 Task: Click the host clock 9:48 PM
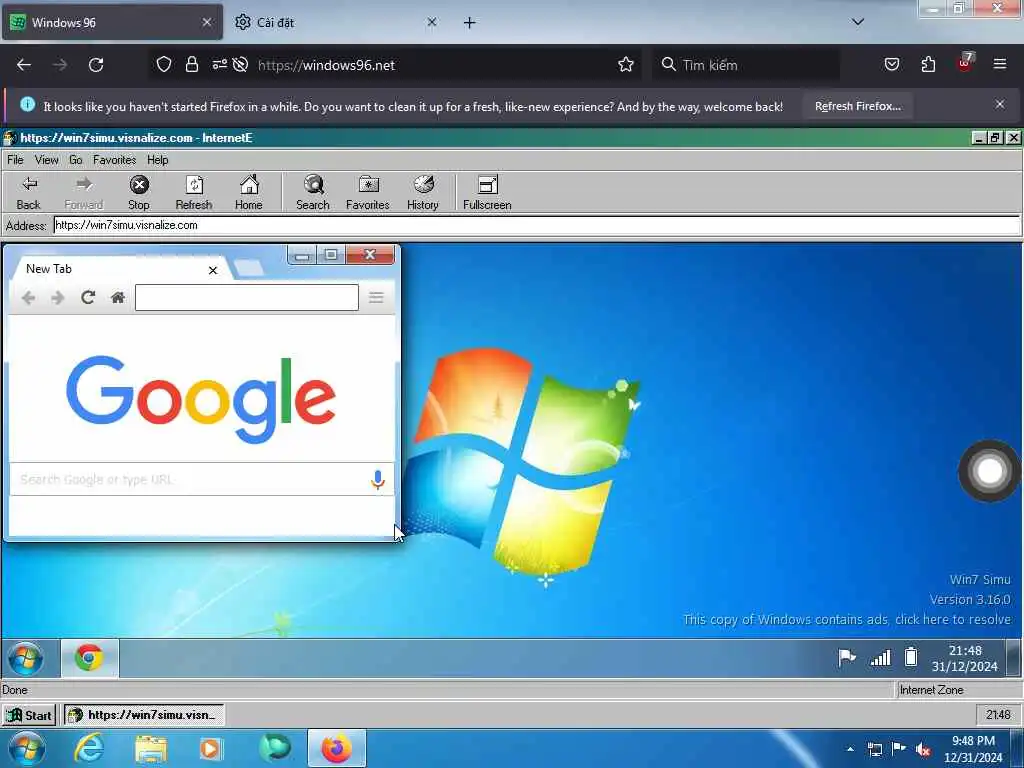(973, 749)
